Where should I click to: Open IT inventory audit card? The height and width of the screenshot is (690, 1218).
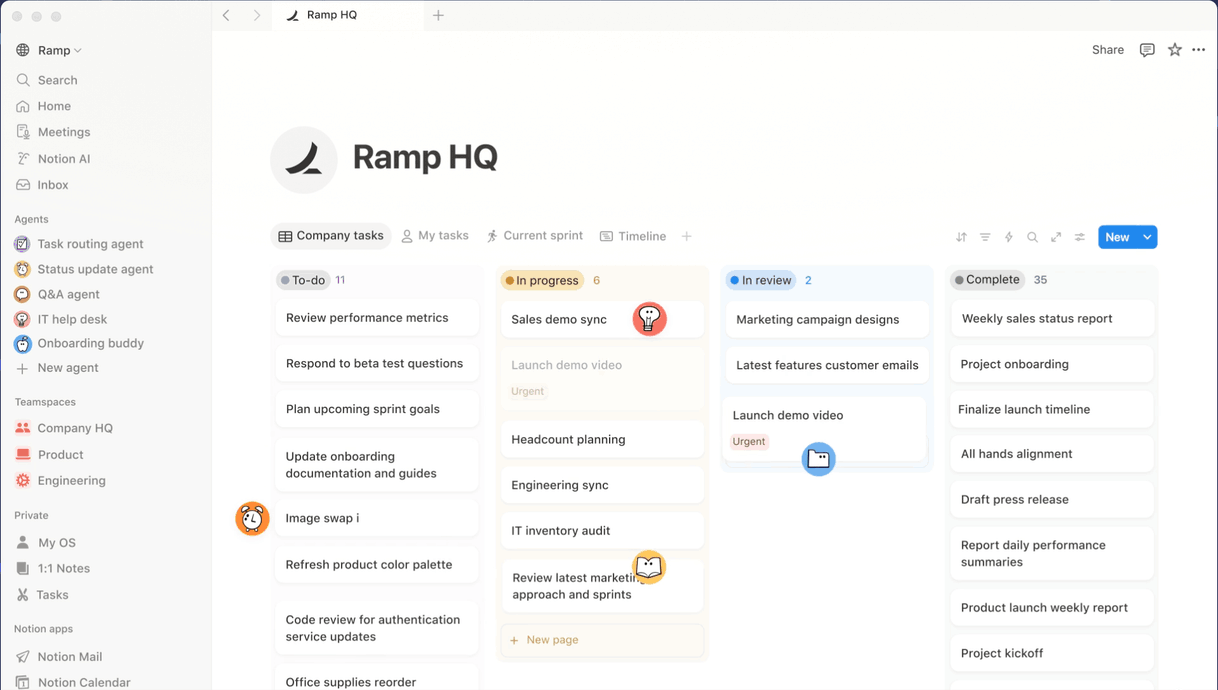pyautogui.click(x=602, y=531)
